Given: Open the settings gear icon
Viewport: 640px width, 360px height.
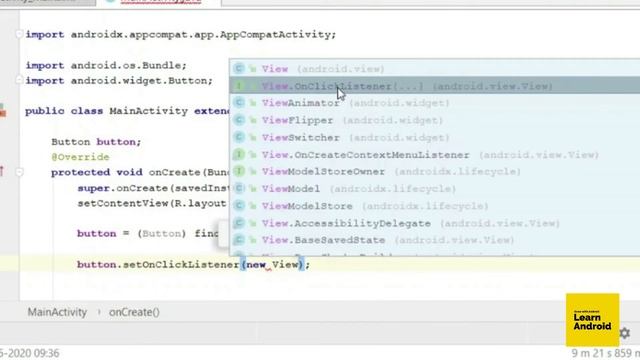Looking at the screenshot, I should point(625,333).
